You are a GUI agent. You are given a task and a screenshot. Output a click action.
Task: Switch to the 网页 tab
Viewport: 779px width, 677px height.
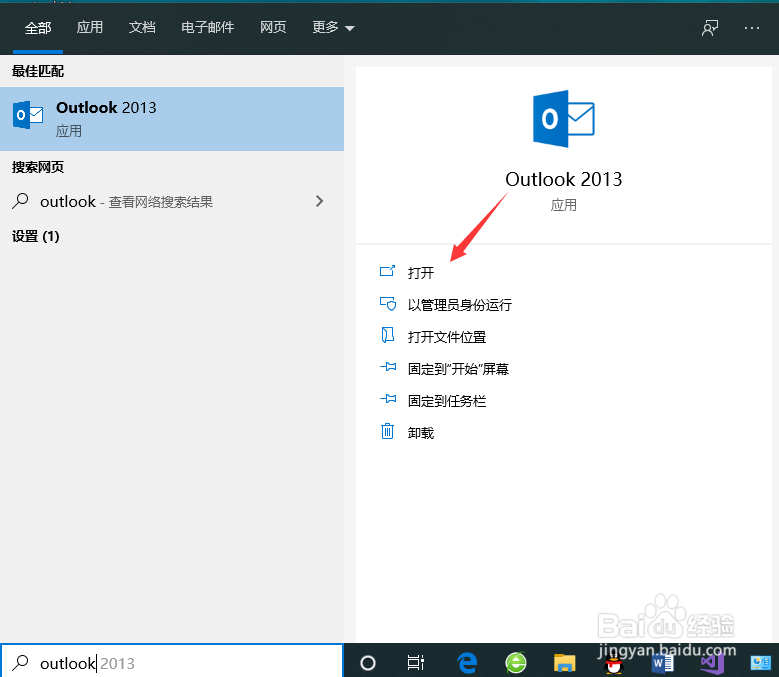pos(273,27)
